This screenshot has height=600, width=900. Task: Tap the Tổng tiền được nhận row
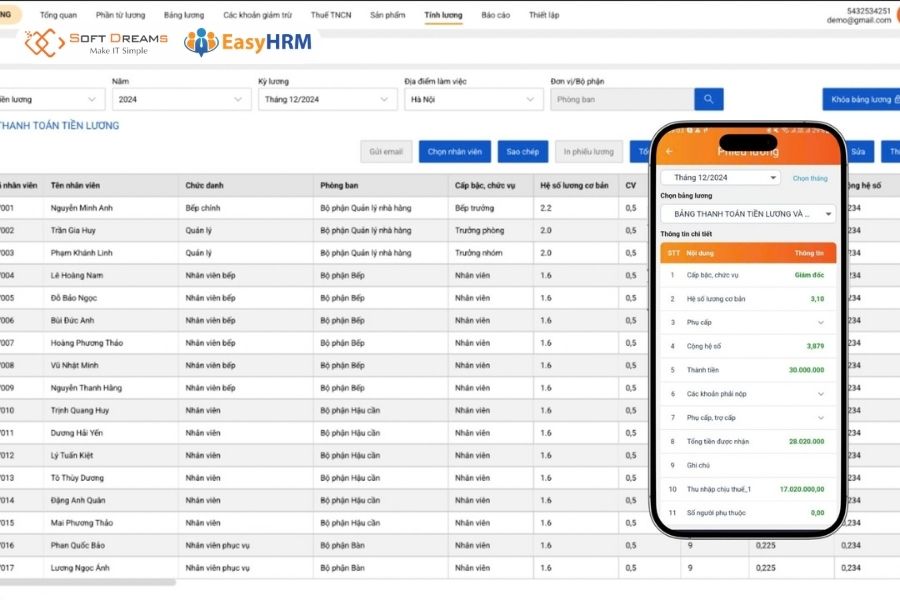click(x=748, y=442)
